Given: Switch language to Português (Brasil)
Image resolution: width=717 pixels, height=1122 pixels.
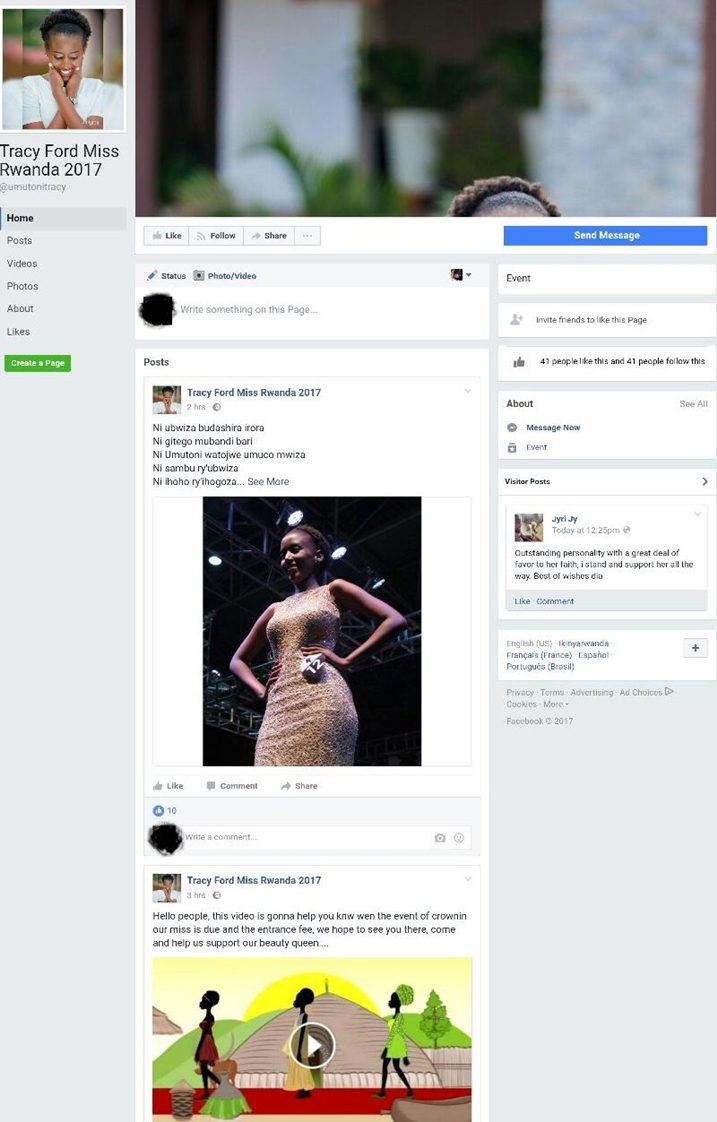Looking at the screenshot, I should click(540, 666).
